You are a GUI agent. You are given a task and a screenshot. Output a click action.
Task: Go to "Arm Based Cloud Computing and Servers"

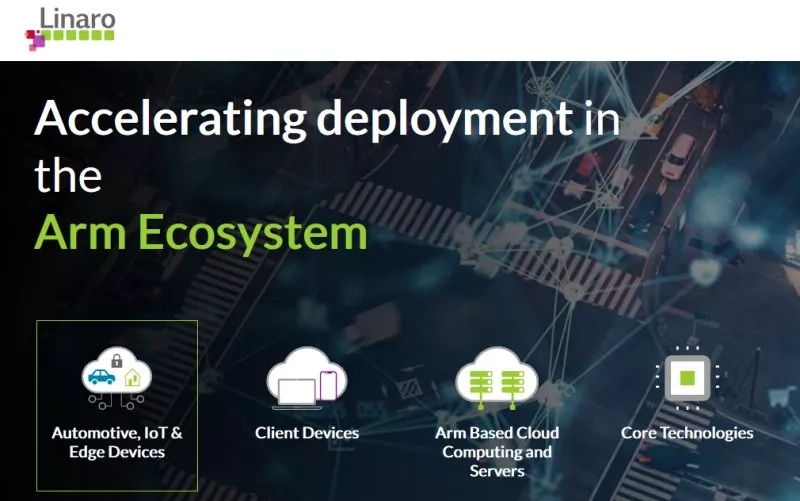496,451
